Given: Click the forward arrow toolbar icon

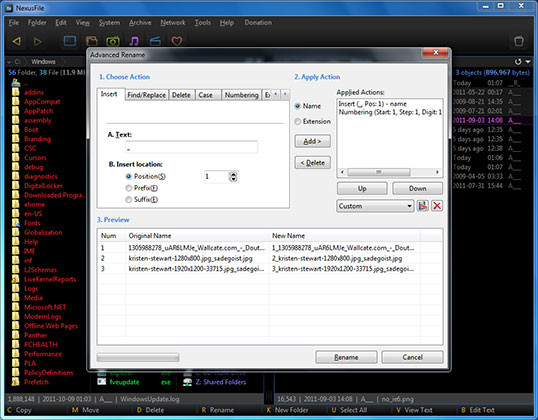Looking at the screenshot, I should [x=37, y=42].
